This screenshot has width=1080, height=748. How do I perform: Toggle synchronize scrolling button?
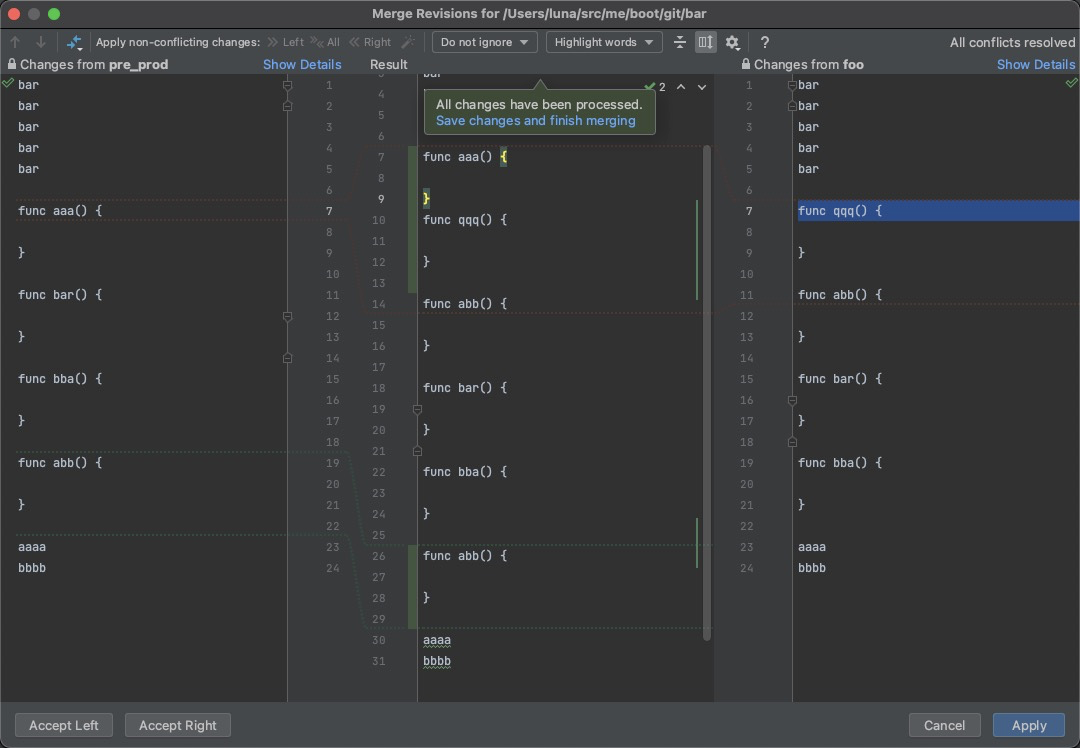(706, 42)
